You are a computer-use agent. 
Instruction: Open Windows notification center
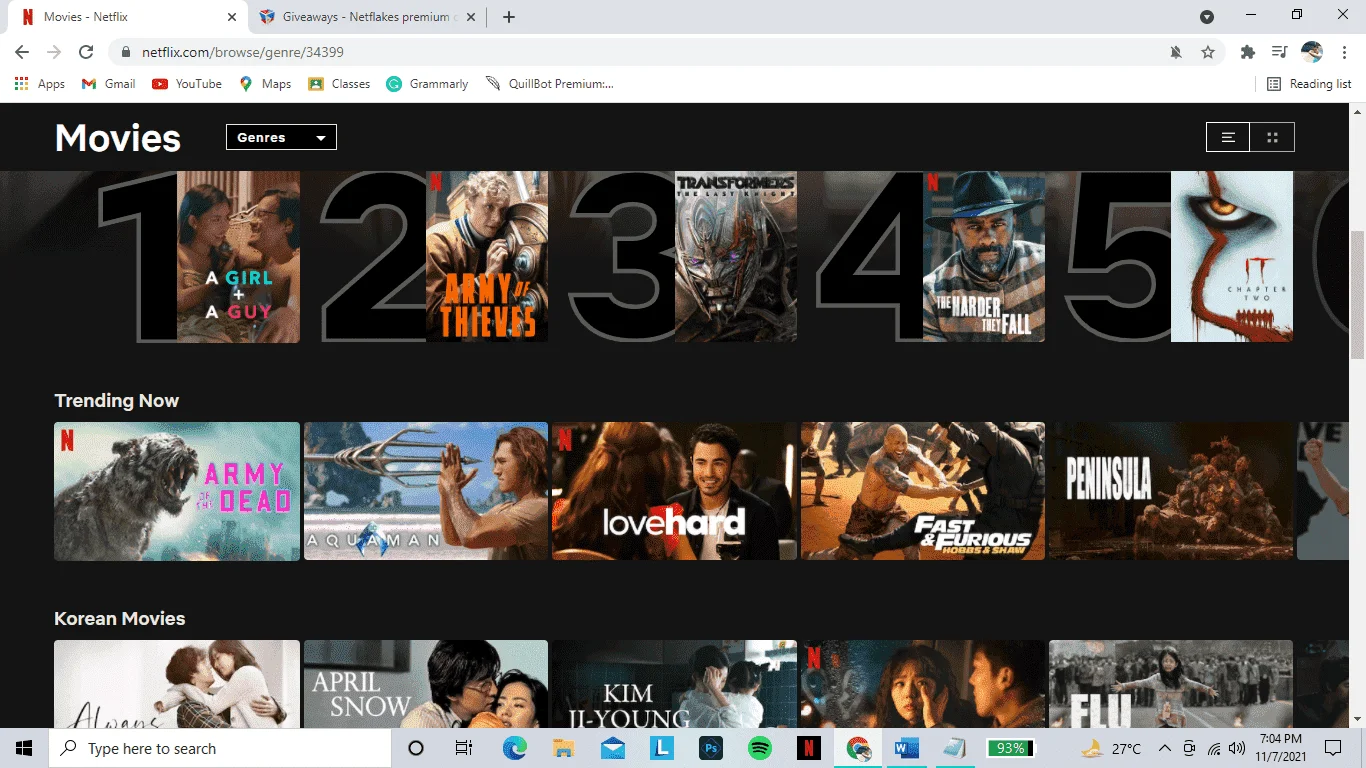pyautogui.click(x=1333, y=748)
